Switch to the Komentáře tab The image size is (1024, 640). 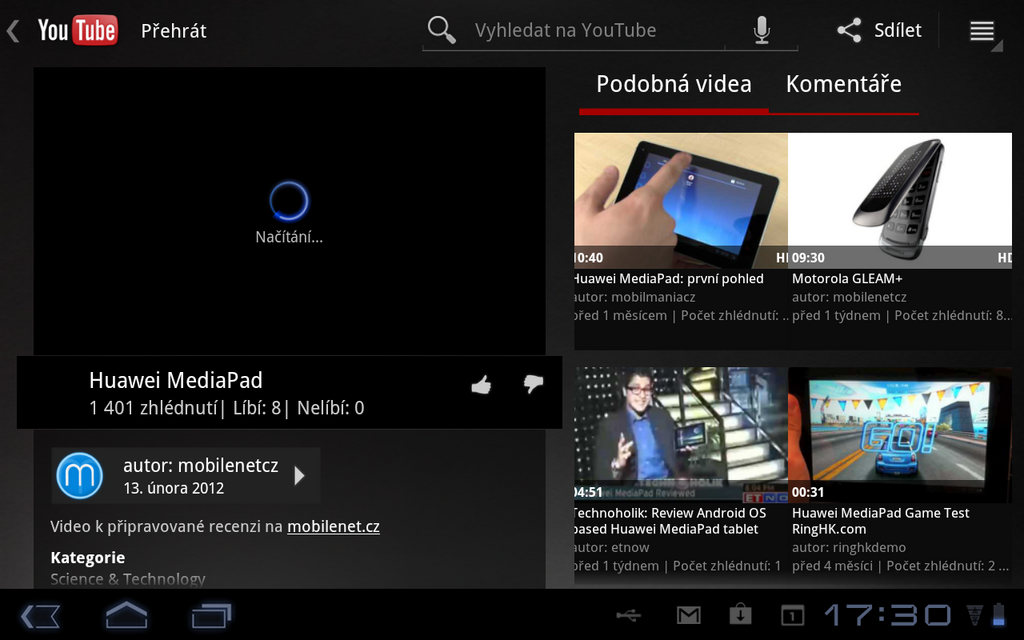[844, 85]
